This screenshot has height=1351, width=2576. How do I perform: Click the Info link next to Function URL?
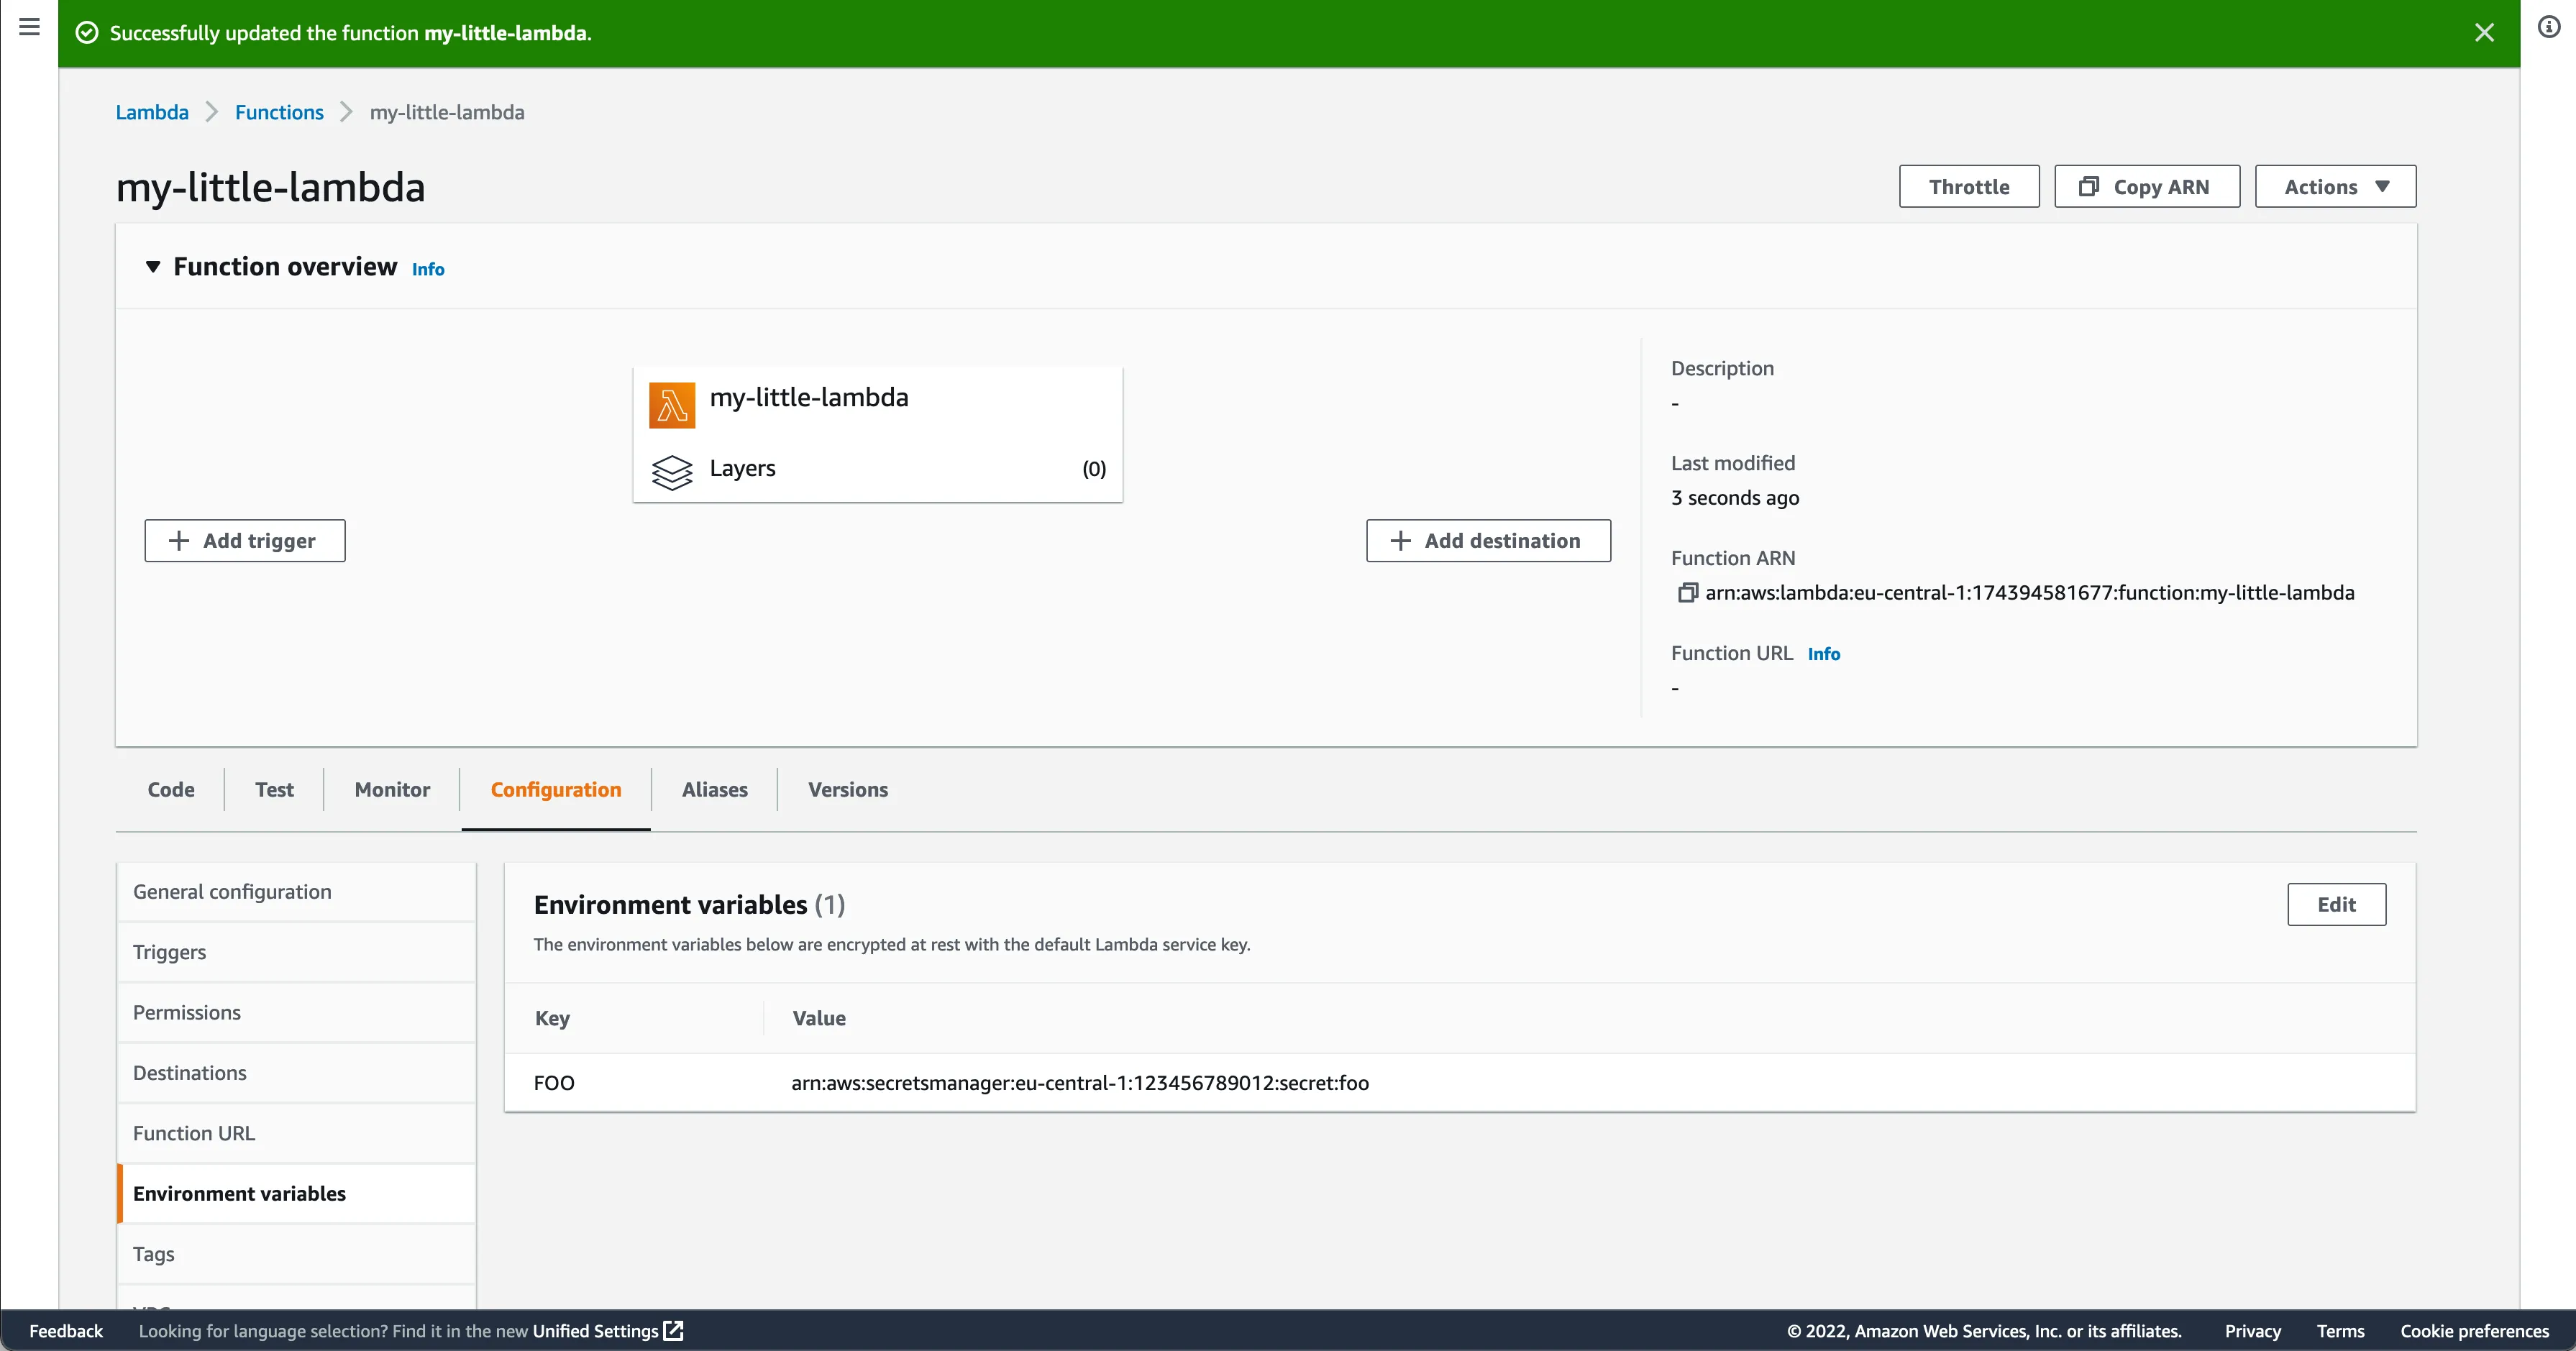1824,653
